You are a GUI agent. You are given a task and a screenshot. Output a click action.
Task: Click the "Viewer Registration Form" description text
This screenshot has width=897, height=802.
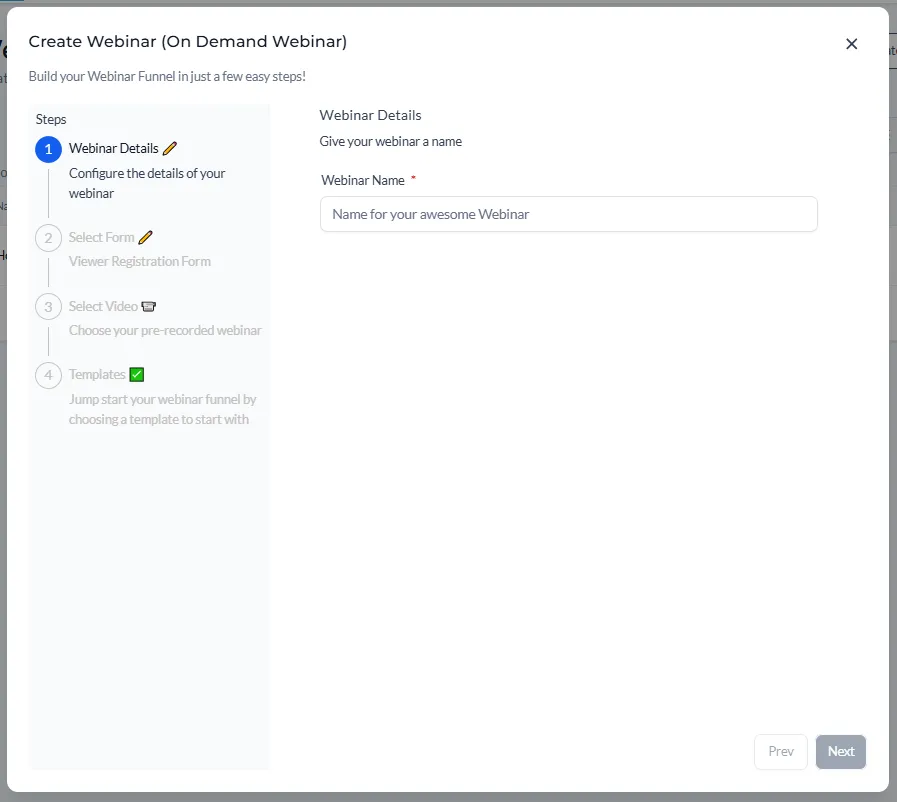[139, 262]
